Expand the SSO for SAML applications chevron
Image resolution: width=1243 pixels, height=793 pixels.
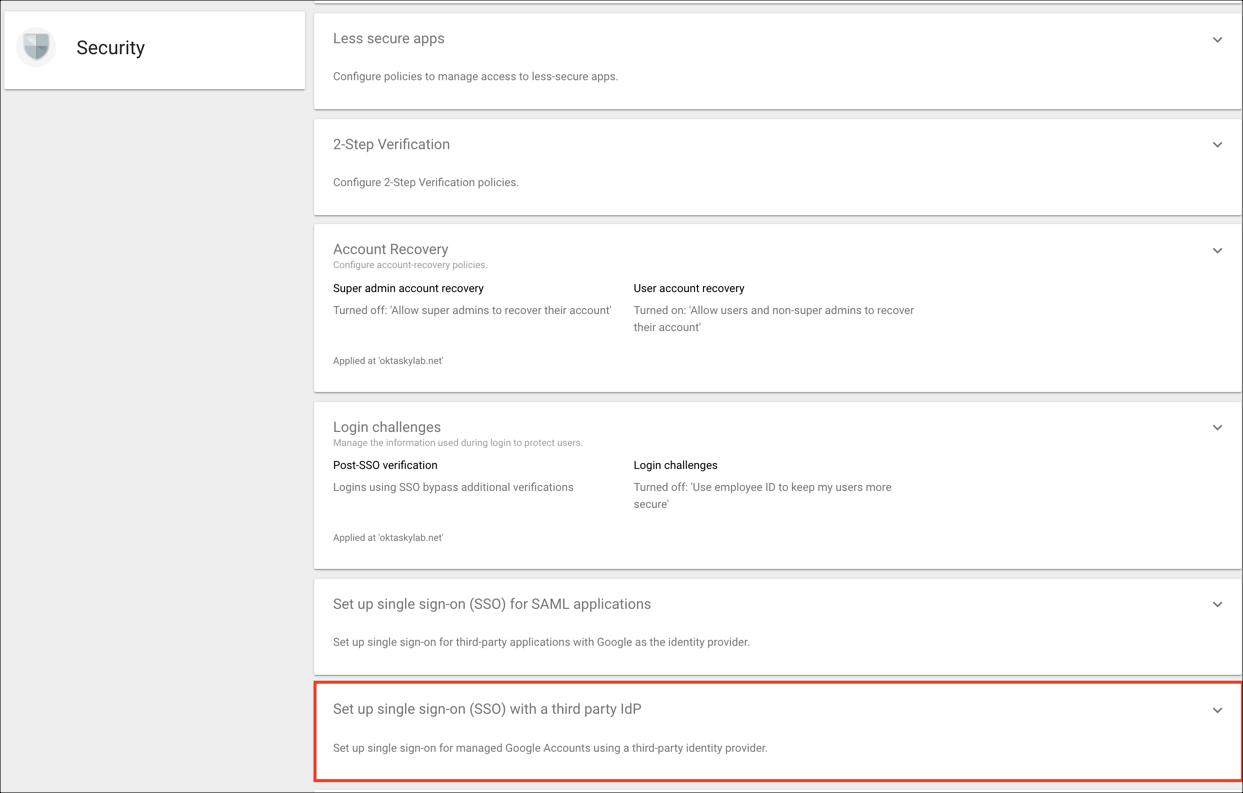click(1217, 605)
